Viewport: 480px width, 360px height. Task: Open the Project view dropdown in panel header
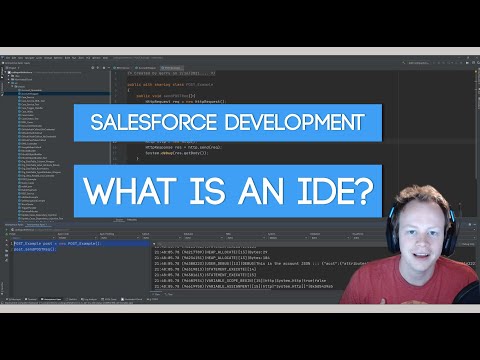click(13, 68)
